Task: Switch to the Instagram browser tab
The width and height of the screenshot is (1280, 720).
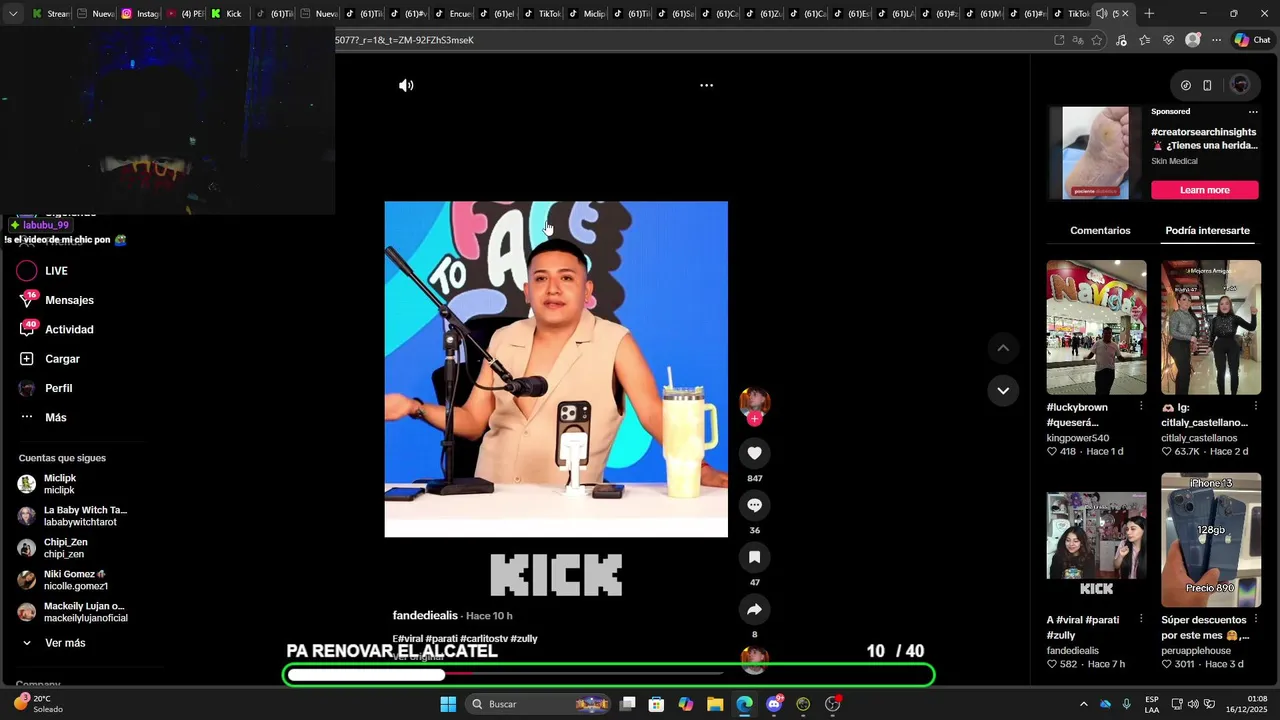Action: [x=140, y=13]
